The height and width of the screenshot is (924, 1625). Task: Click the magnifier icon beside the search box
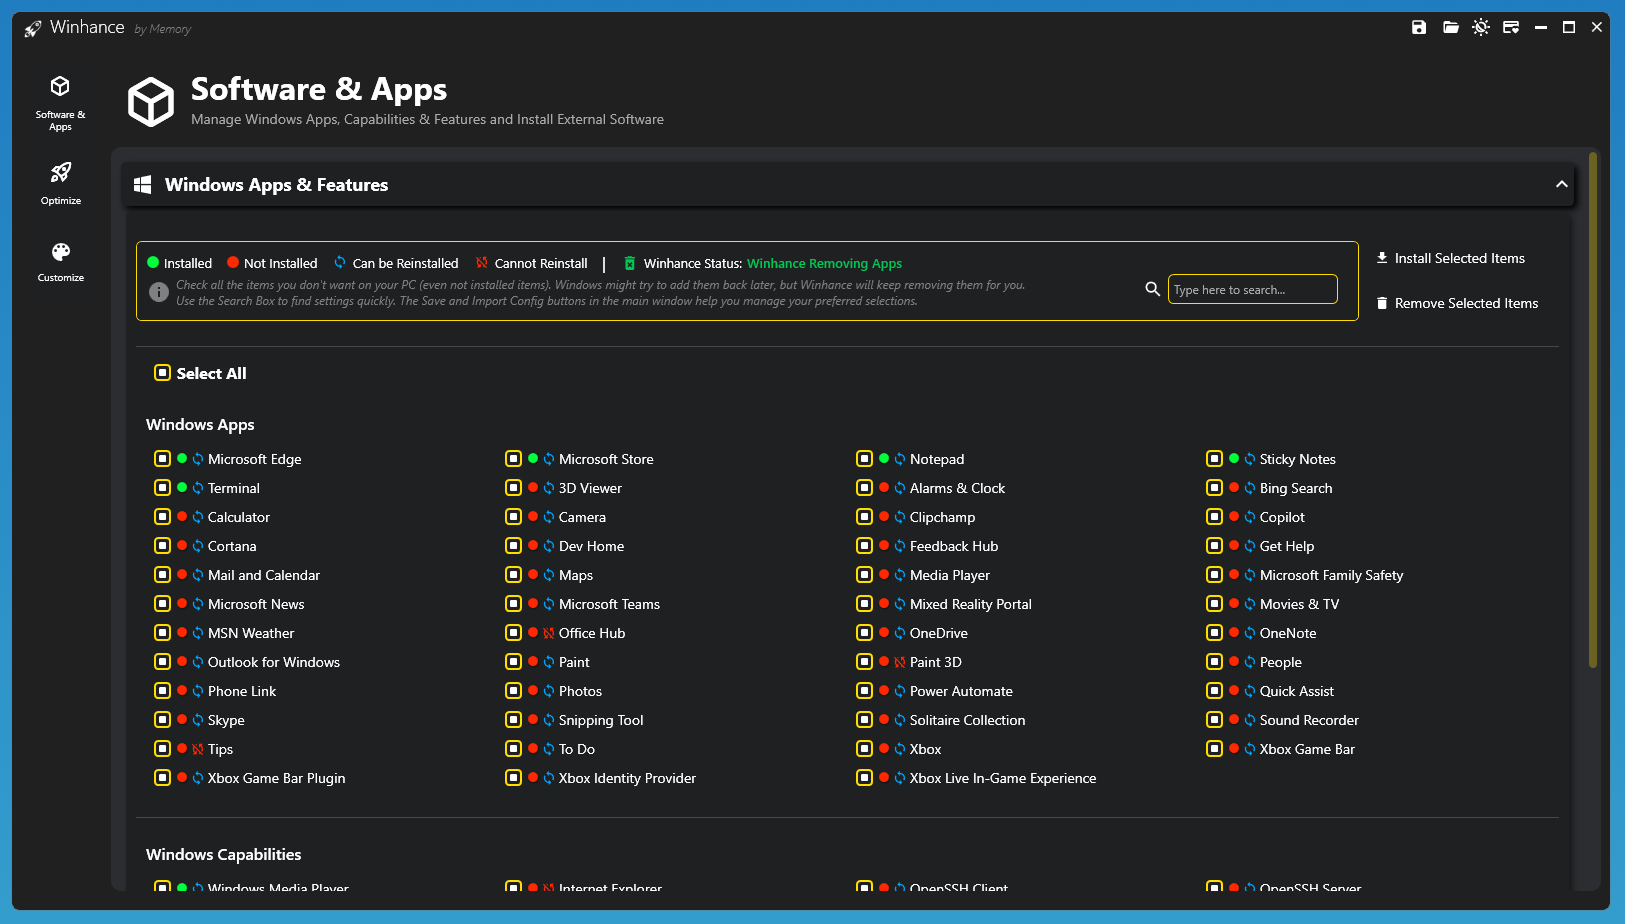[1152, 289]
